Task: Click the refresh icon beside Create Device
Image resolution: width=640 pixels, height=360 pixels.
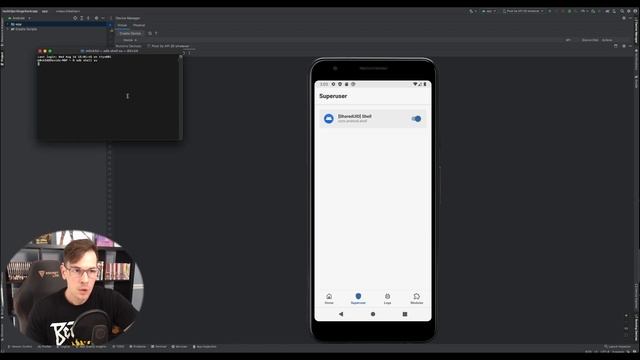Action: [x=150, y=33]
